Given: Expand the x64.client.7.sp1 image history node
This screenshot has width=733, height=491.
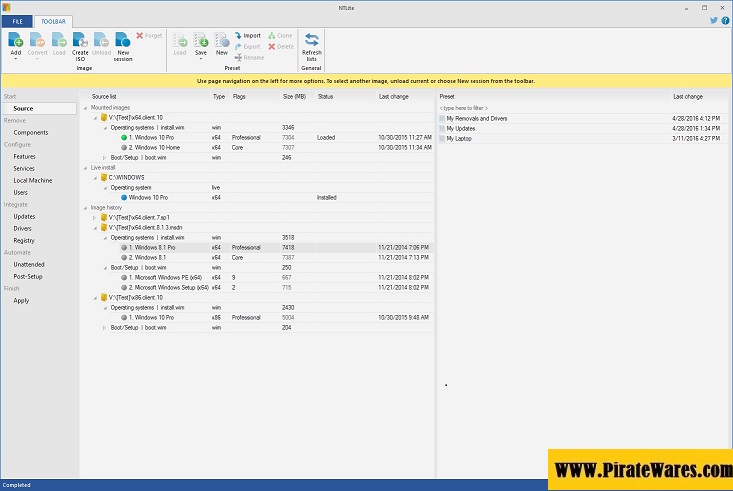Looking at the screenshot, I should [x=94, y=217].
